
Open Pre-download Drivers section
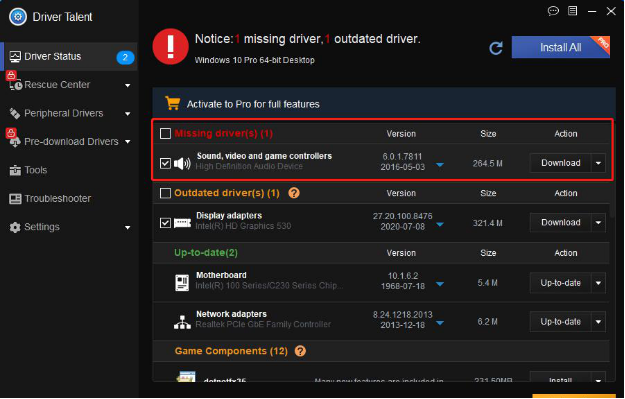69,142
